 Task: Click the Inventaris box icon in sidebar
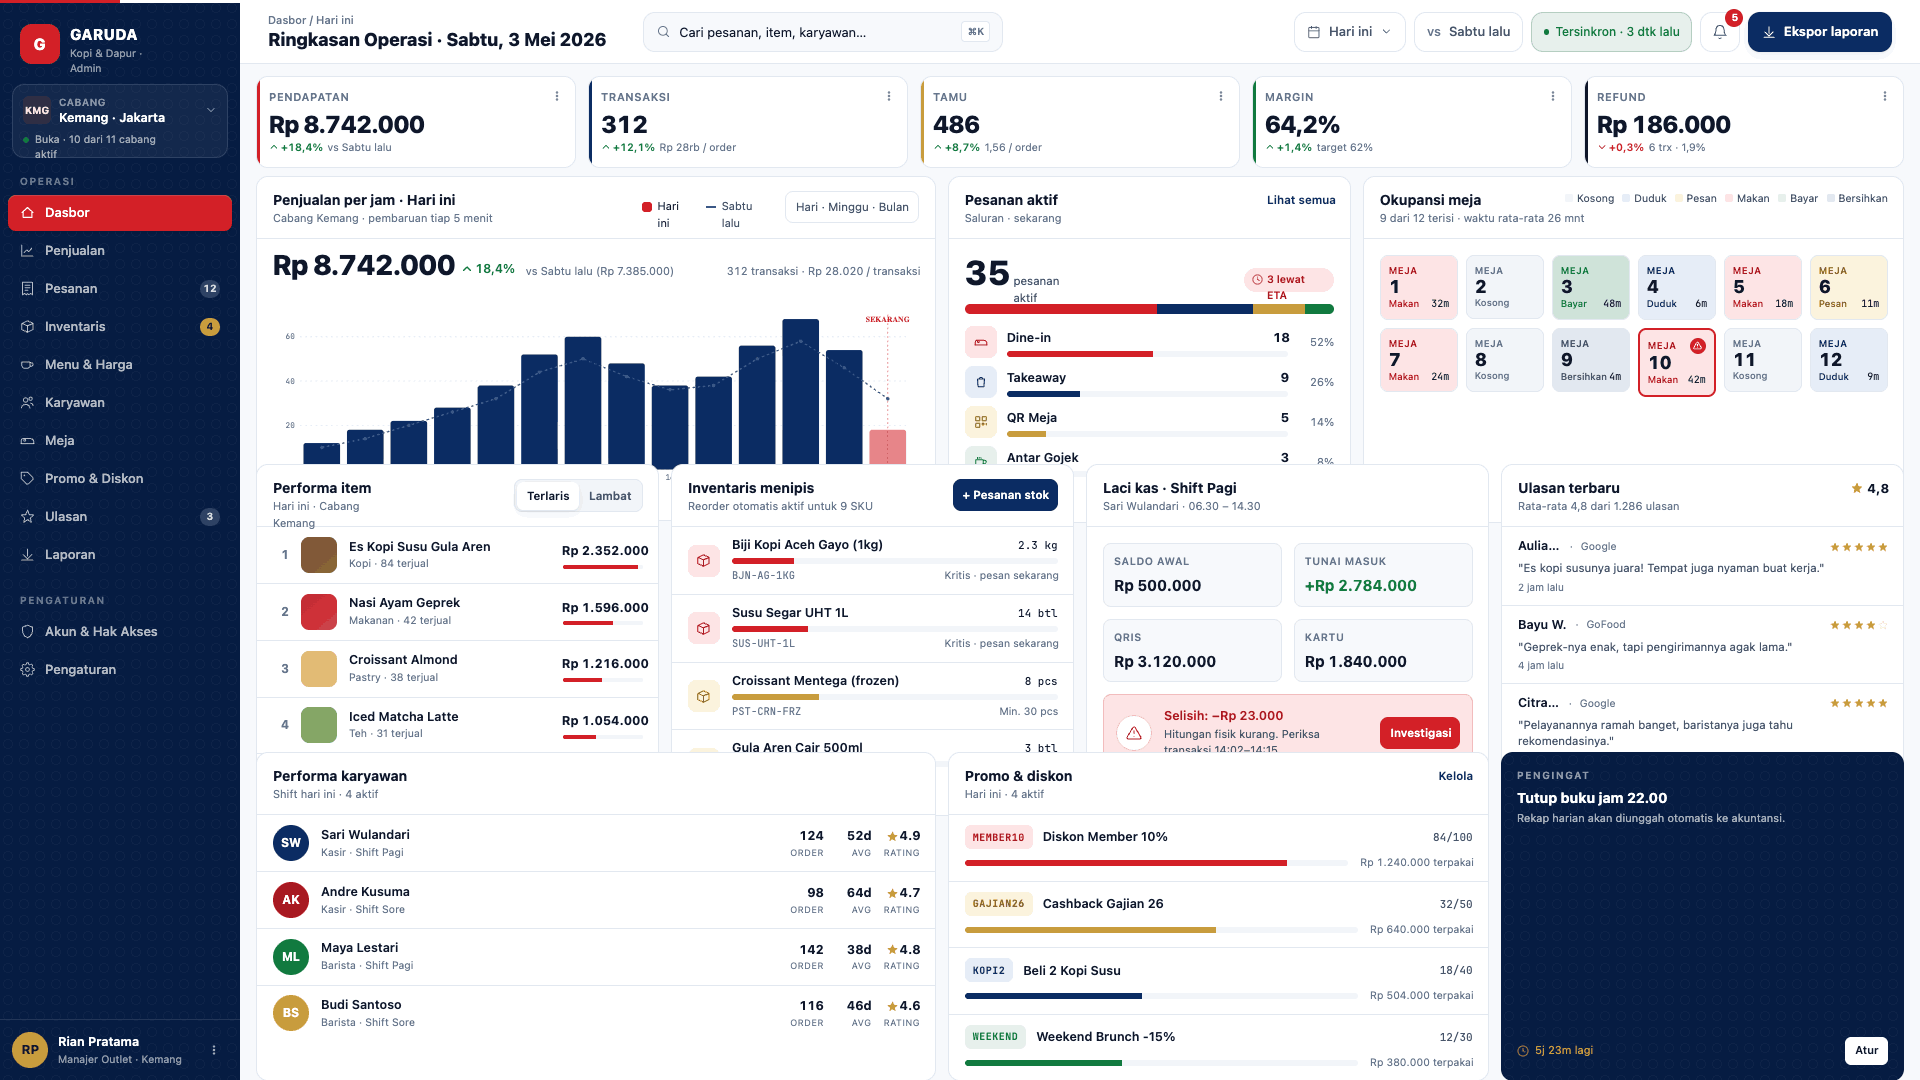pos(27,327)
